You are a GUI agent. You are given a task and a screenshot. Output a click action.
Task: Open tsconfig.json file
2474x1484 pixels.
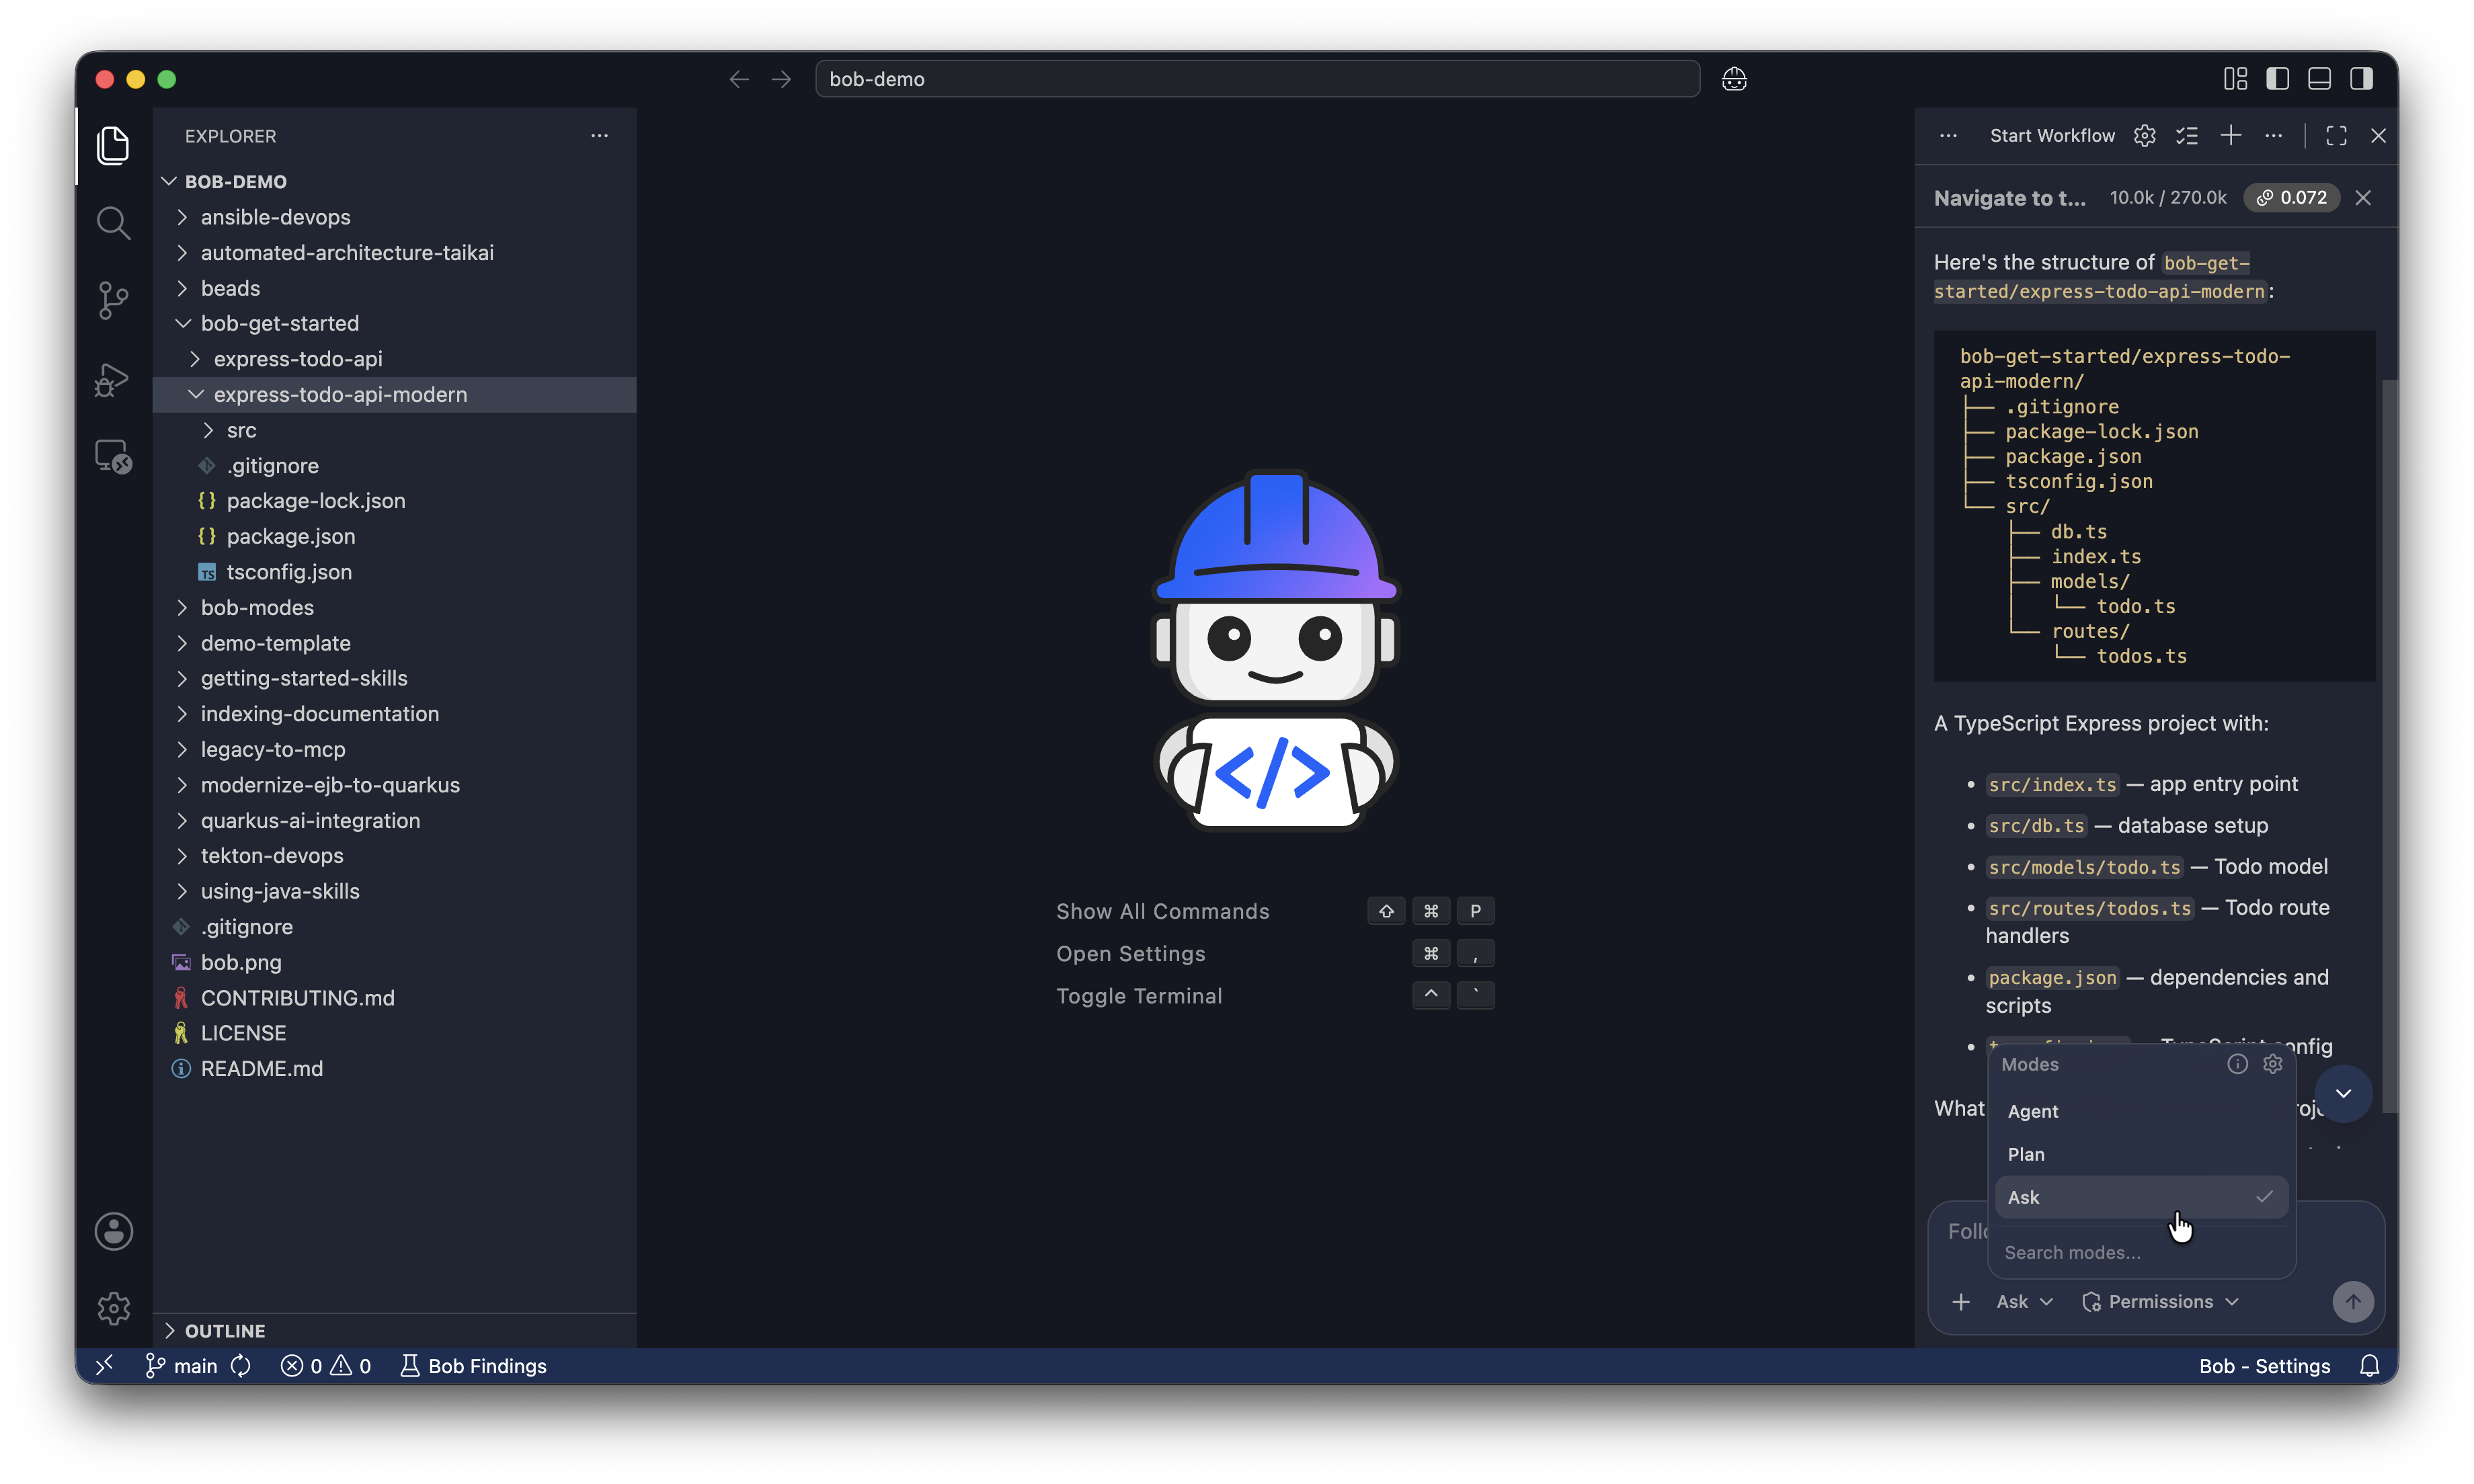click(395, 572)
